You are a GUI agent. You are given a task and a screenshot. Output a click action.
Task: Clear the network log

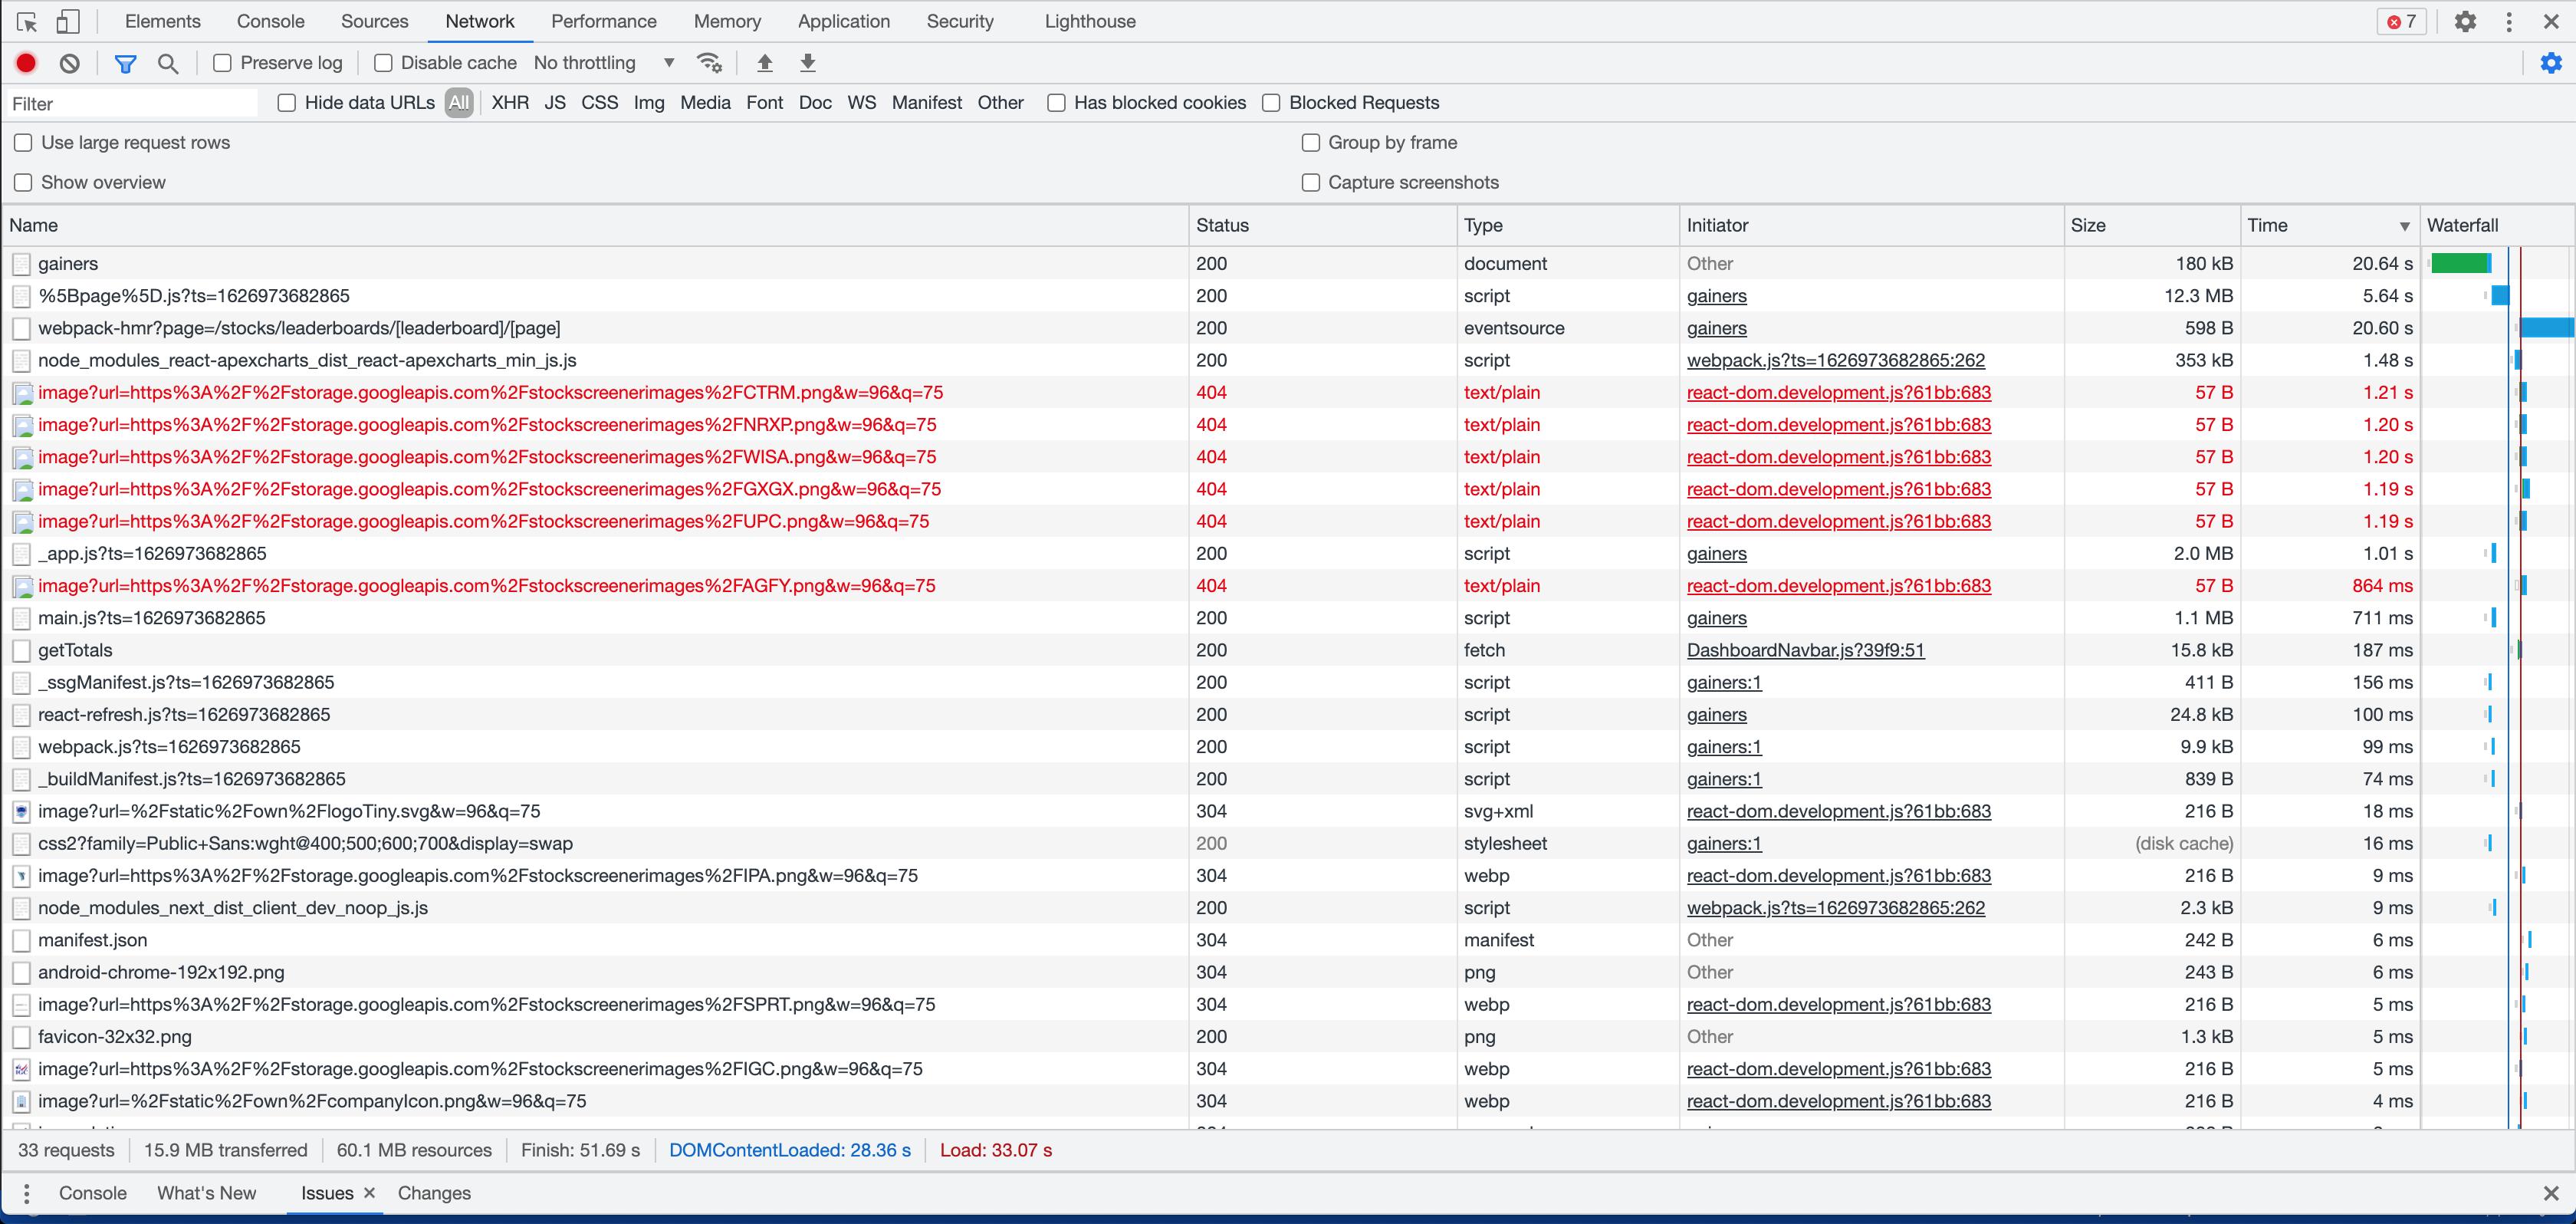(x=69, y=63)
